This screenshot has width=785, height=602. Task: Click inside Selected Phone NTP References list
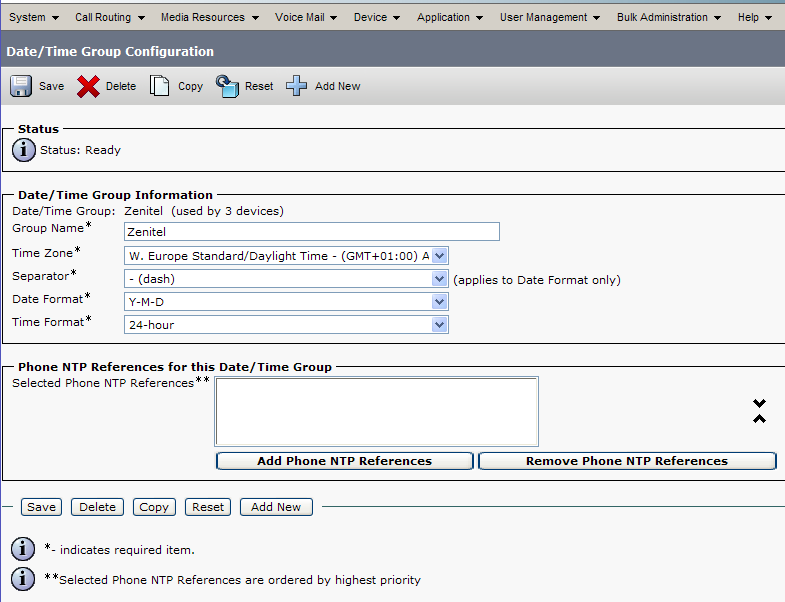[x=376, y=411]
